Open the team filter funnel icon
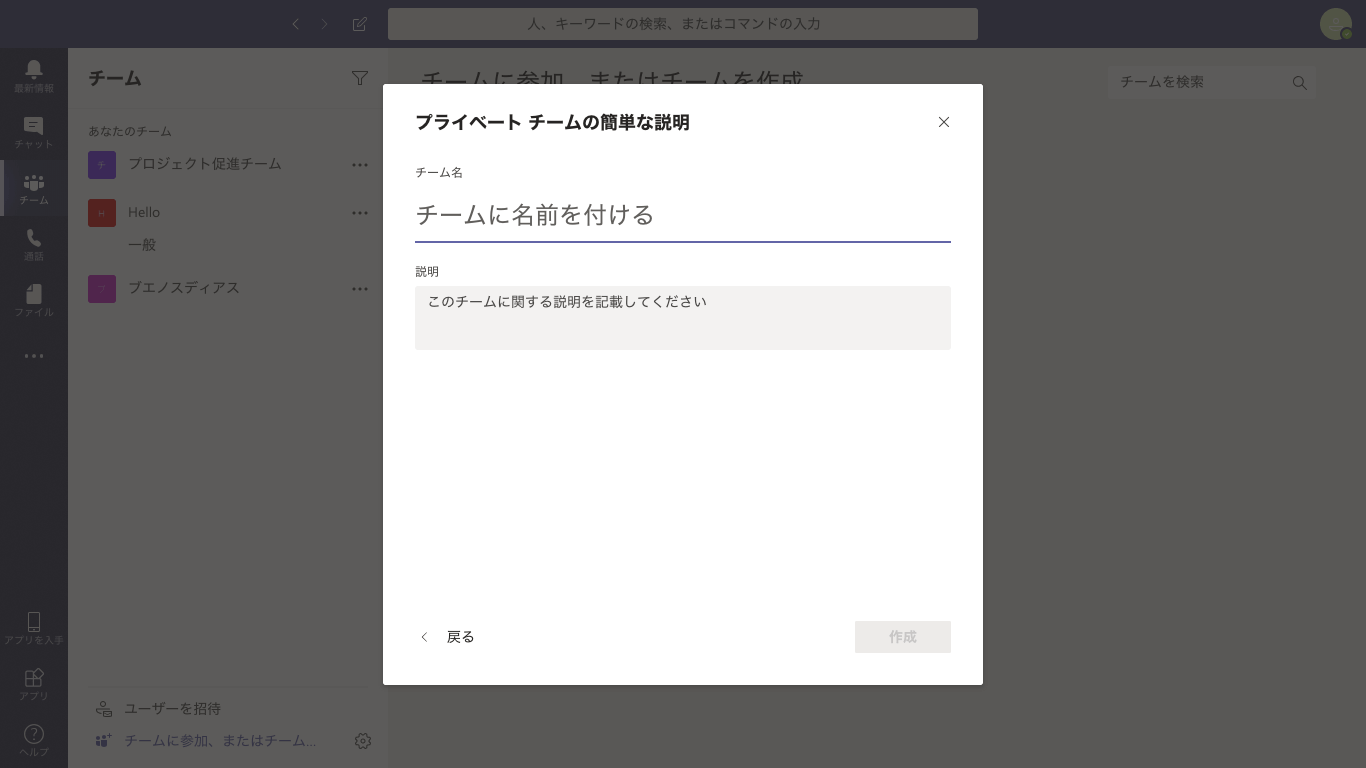The image size is (1366, 768). (x=360, y=78)
